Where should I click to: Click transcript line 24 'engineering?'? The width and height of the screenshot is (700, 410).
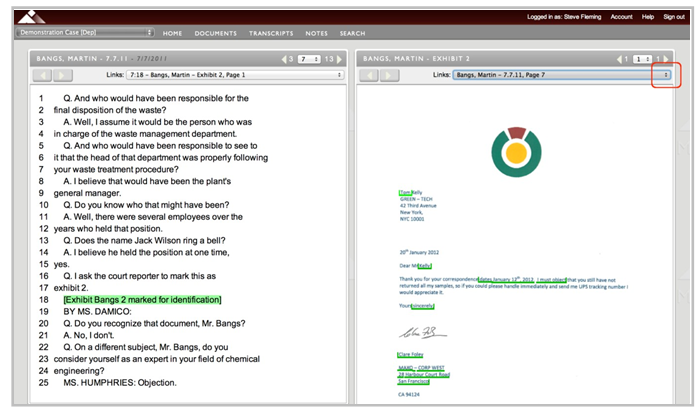click(x=79, y=371)
